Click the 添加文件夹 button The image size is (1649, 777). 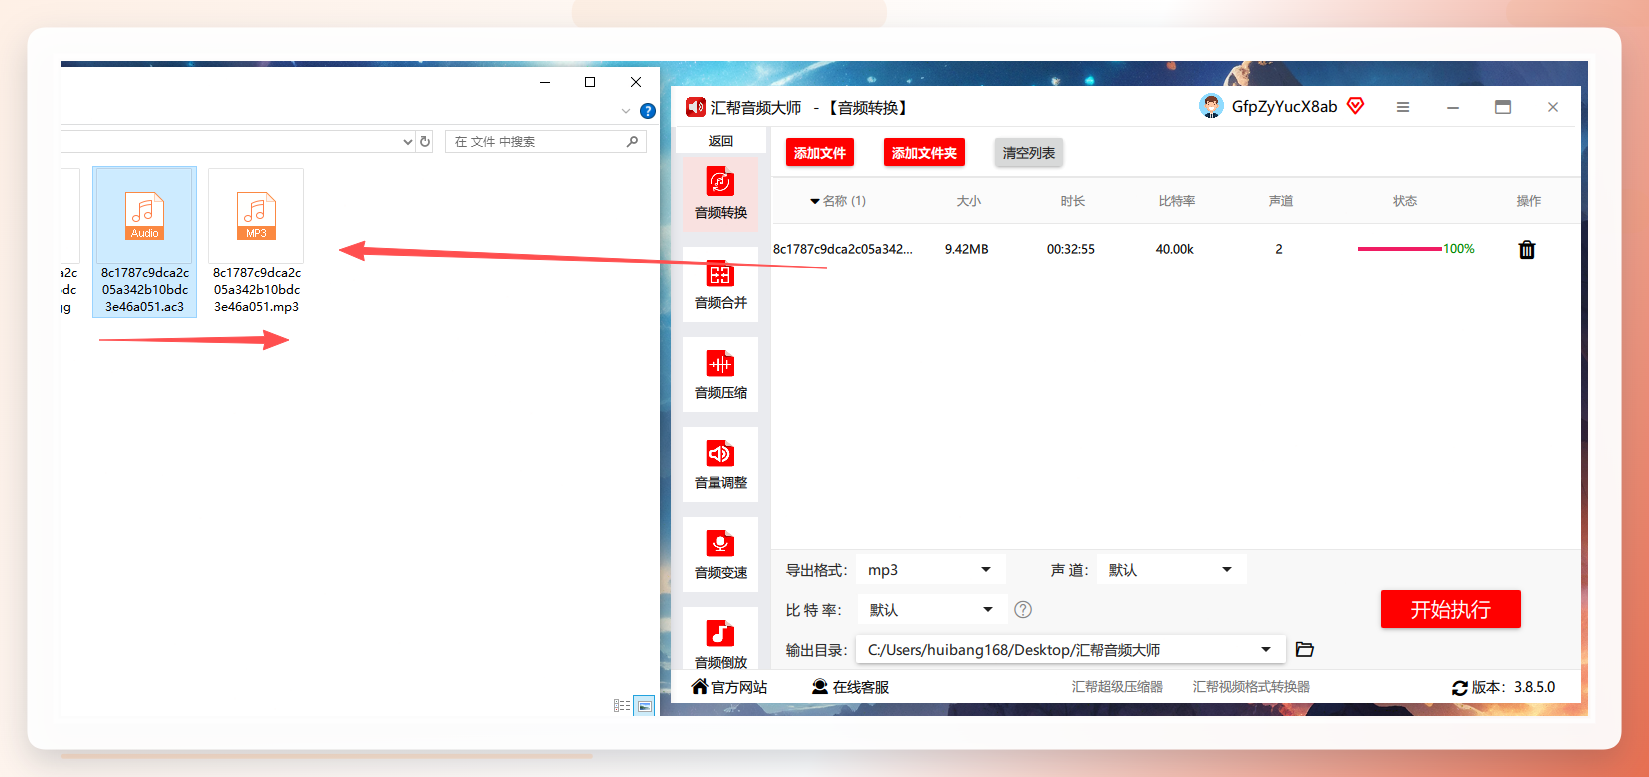(924, 153)
